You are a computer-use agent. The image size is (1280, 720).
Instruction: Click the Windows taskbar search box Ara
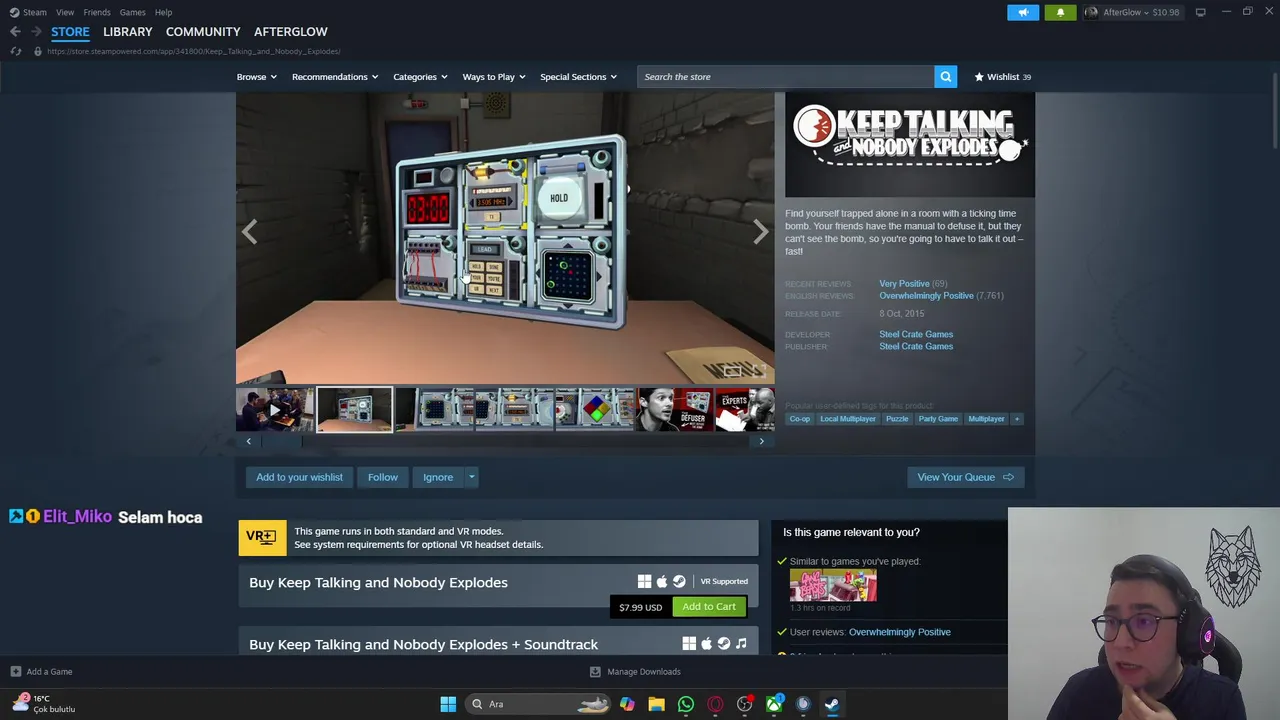tap(540, 704)
